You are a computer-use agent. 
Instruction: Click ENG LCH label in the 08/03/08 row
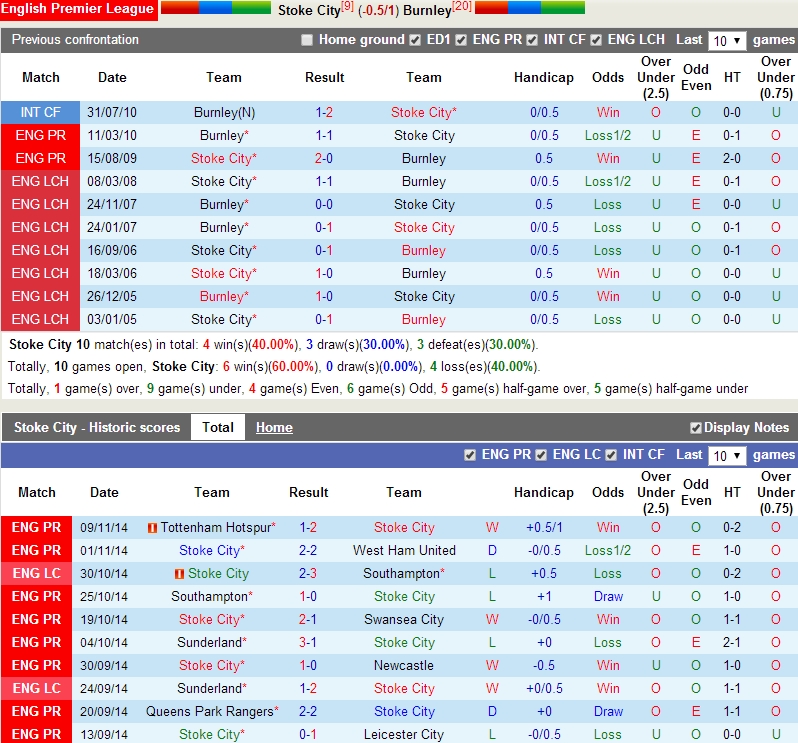(40, 181)
